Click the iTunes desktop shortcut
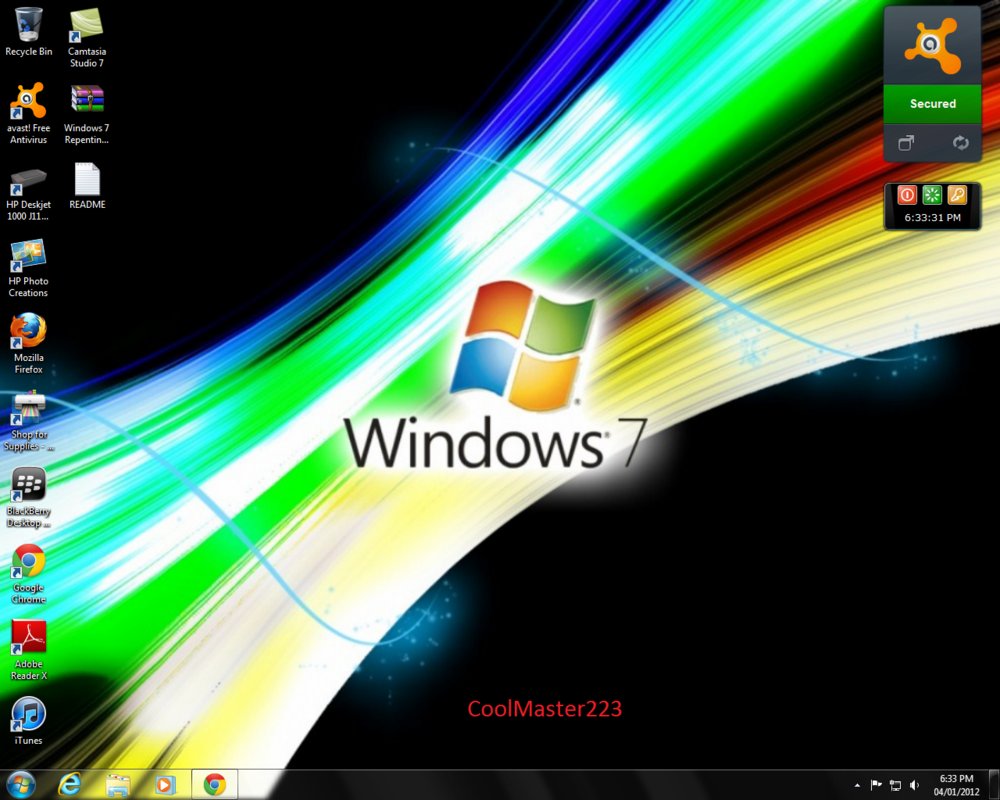This screenshot has width=1000, height=800. (28, 714)
